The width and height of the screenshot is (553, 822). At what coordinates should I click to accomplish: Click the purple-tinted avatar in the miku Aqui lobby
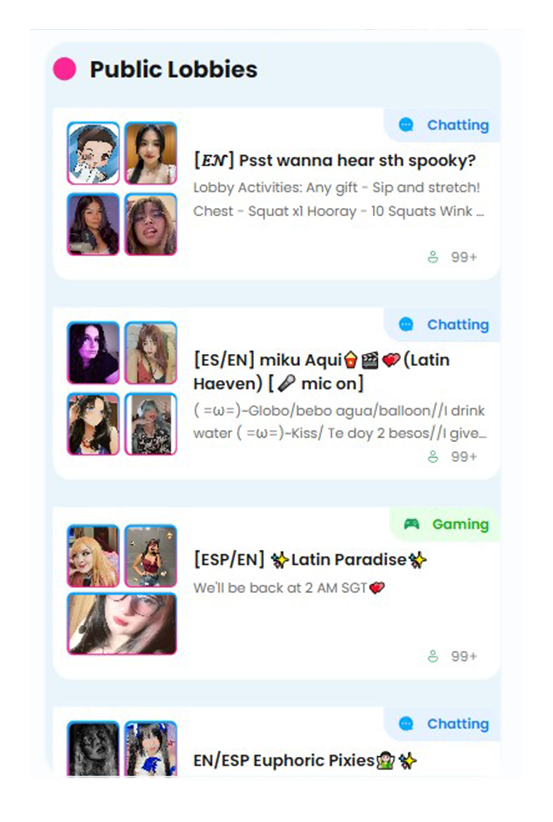(93, 353)
